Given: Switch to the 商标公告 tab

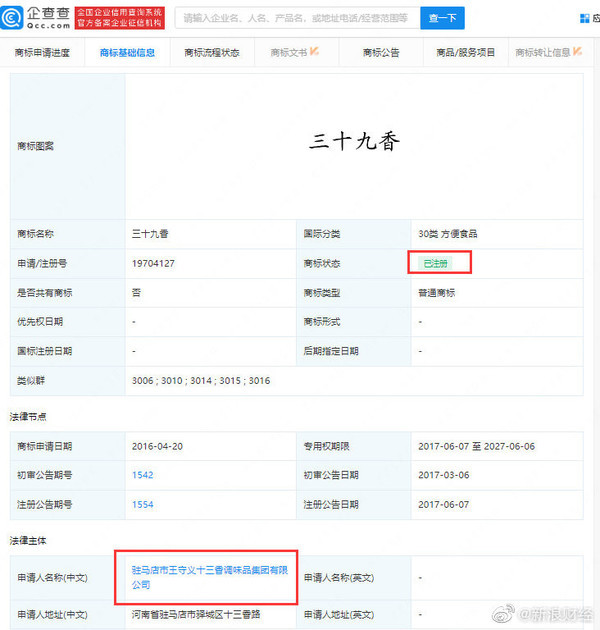Looking at the screenshot, I should 381,53.
